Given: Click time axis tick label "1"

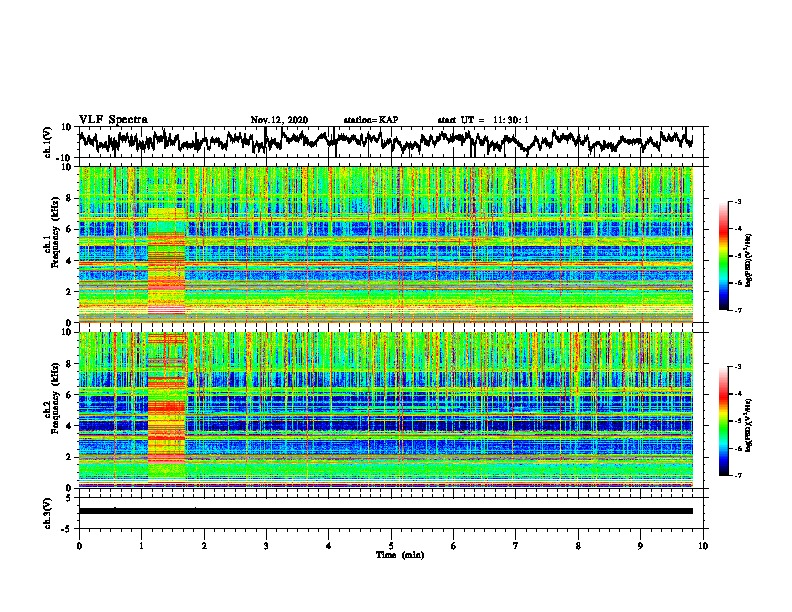Looking at the screenshot, I should [141, 546].
